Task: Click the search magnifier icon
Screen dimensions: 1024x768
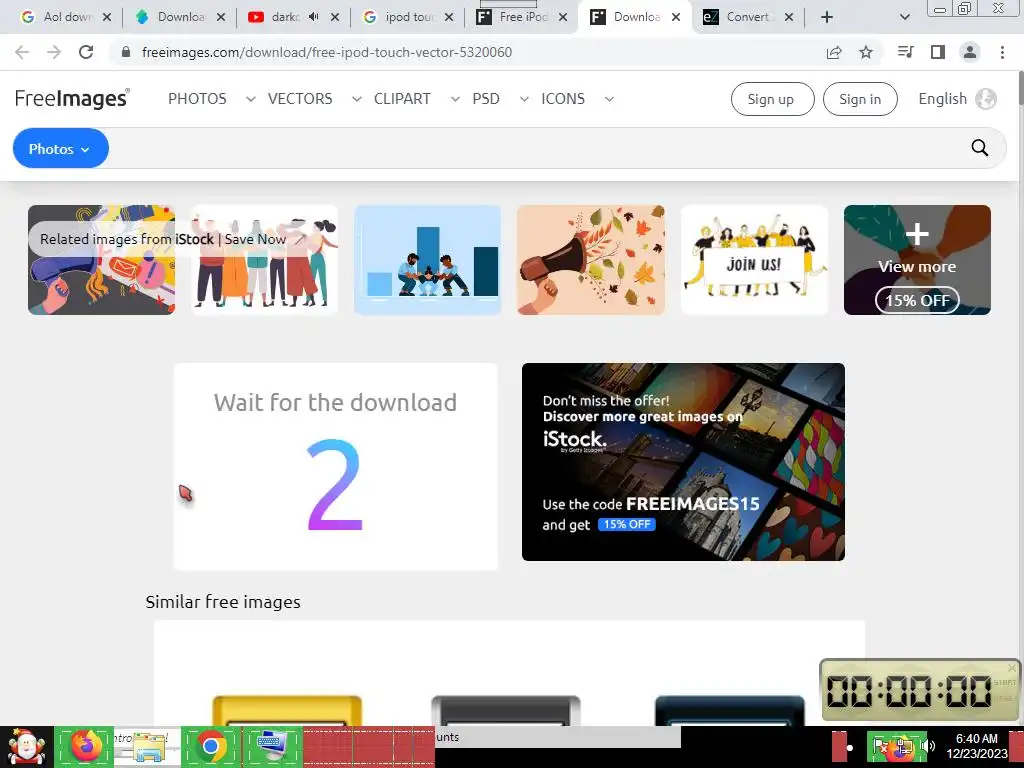Action: [980, 148]
